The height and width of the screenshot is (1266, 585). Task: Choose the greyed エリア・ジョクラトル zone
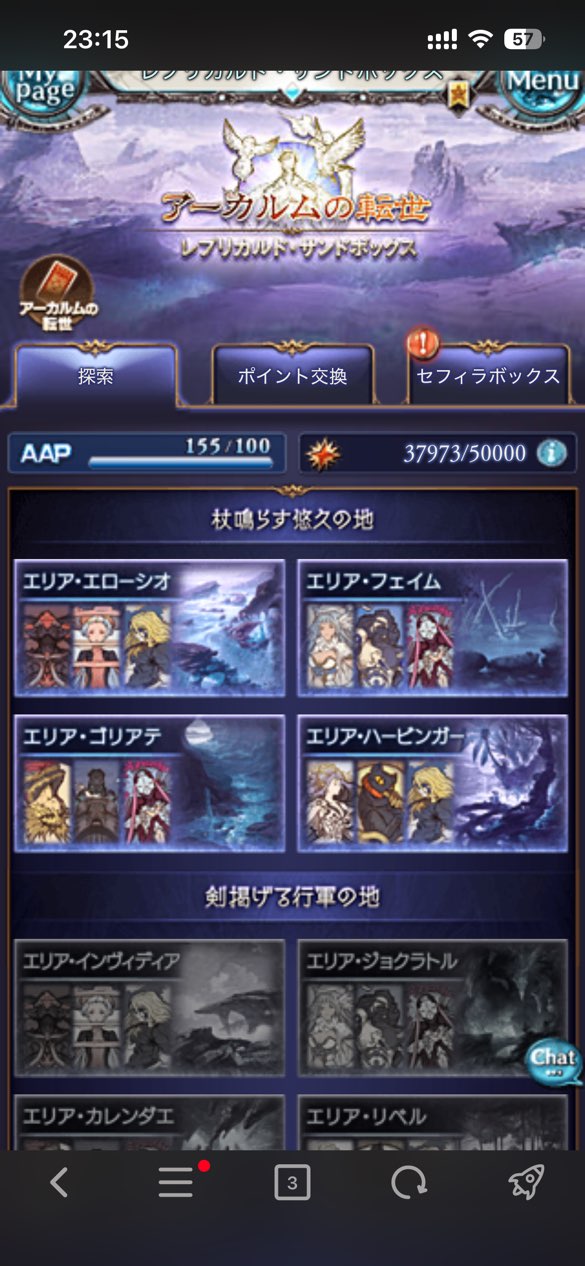(433, 1007)
